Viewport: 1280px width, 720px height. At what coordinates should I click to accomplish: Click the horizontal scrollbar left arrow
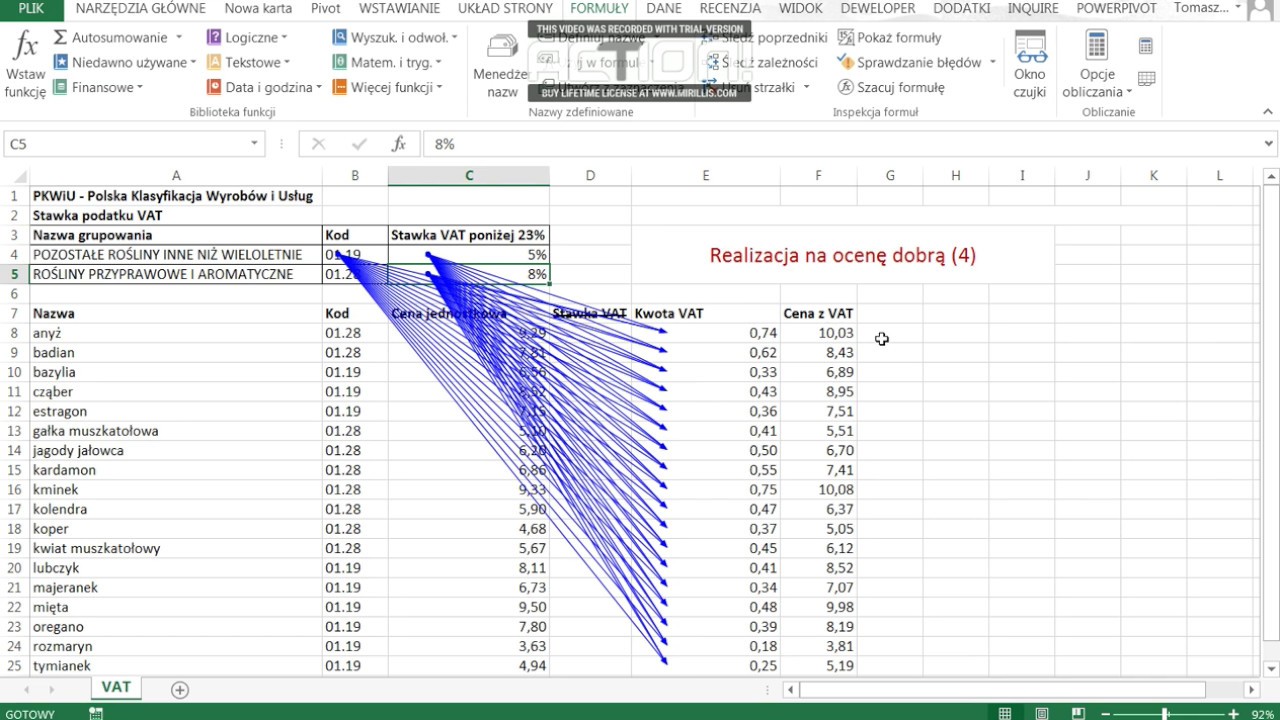coord(790,689)
